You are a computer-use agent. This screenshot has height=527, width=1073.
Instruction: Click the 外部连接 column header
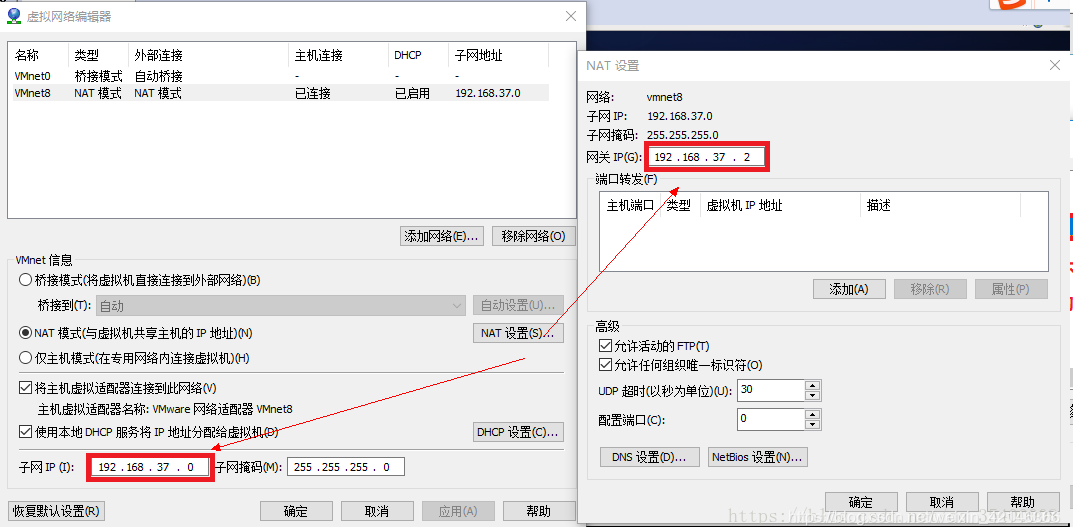[209, 55]
